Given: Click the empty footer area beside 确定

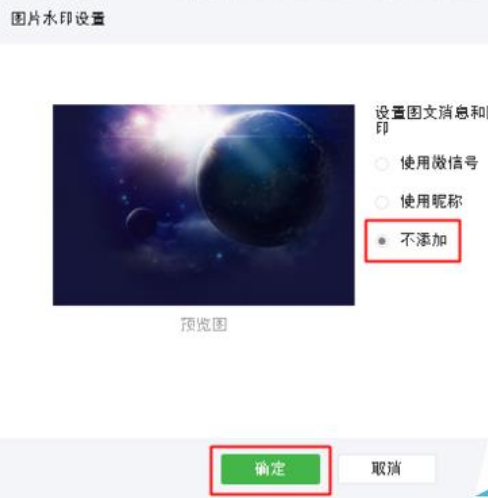Looking at the screenshot, I should (x=105, y=468).
